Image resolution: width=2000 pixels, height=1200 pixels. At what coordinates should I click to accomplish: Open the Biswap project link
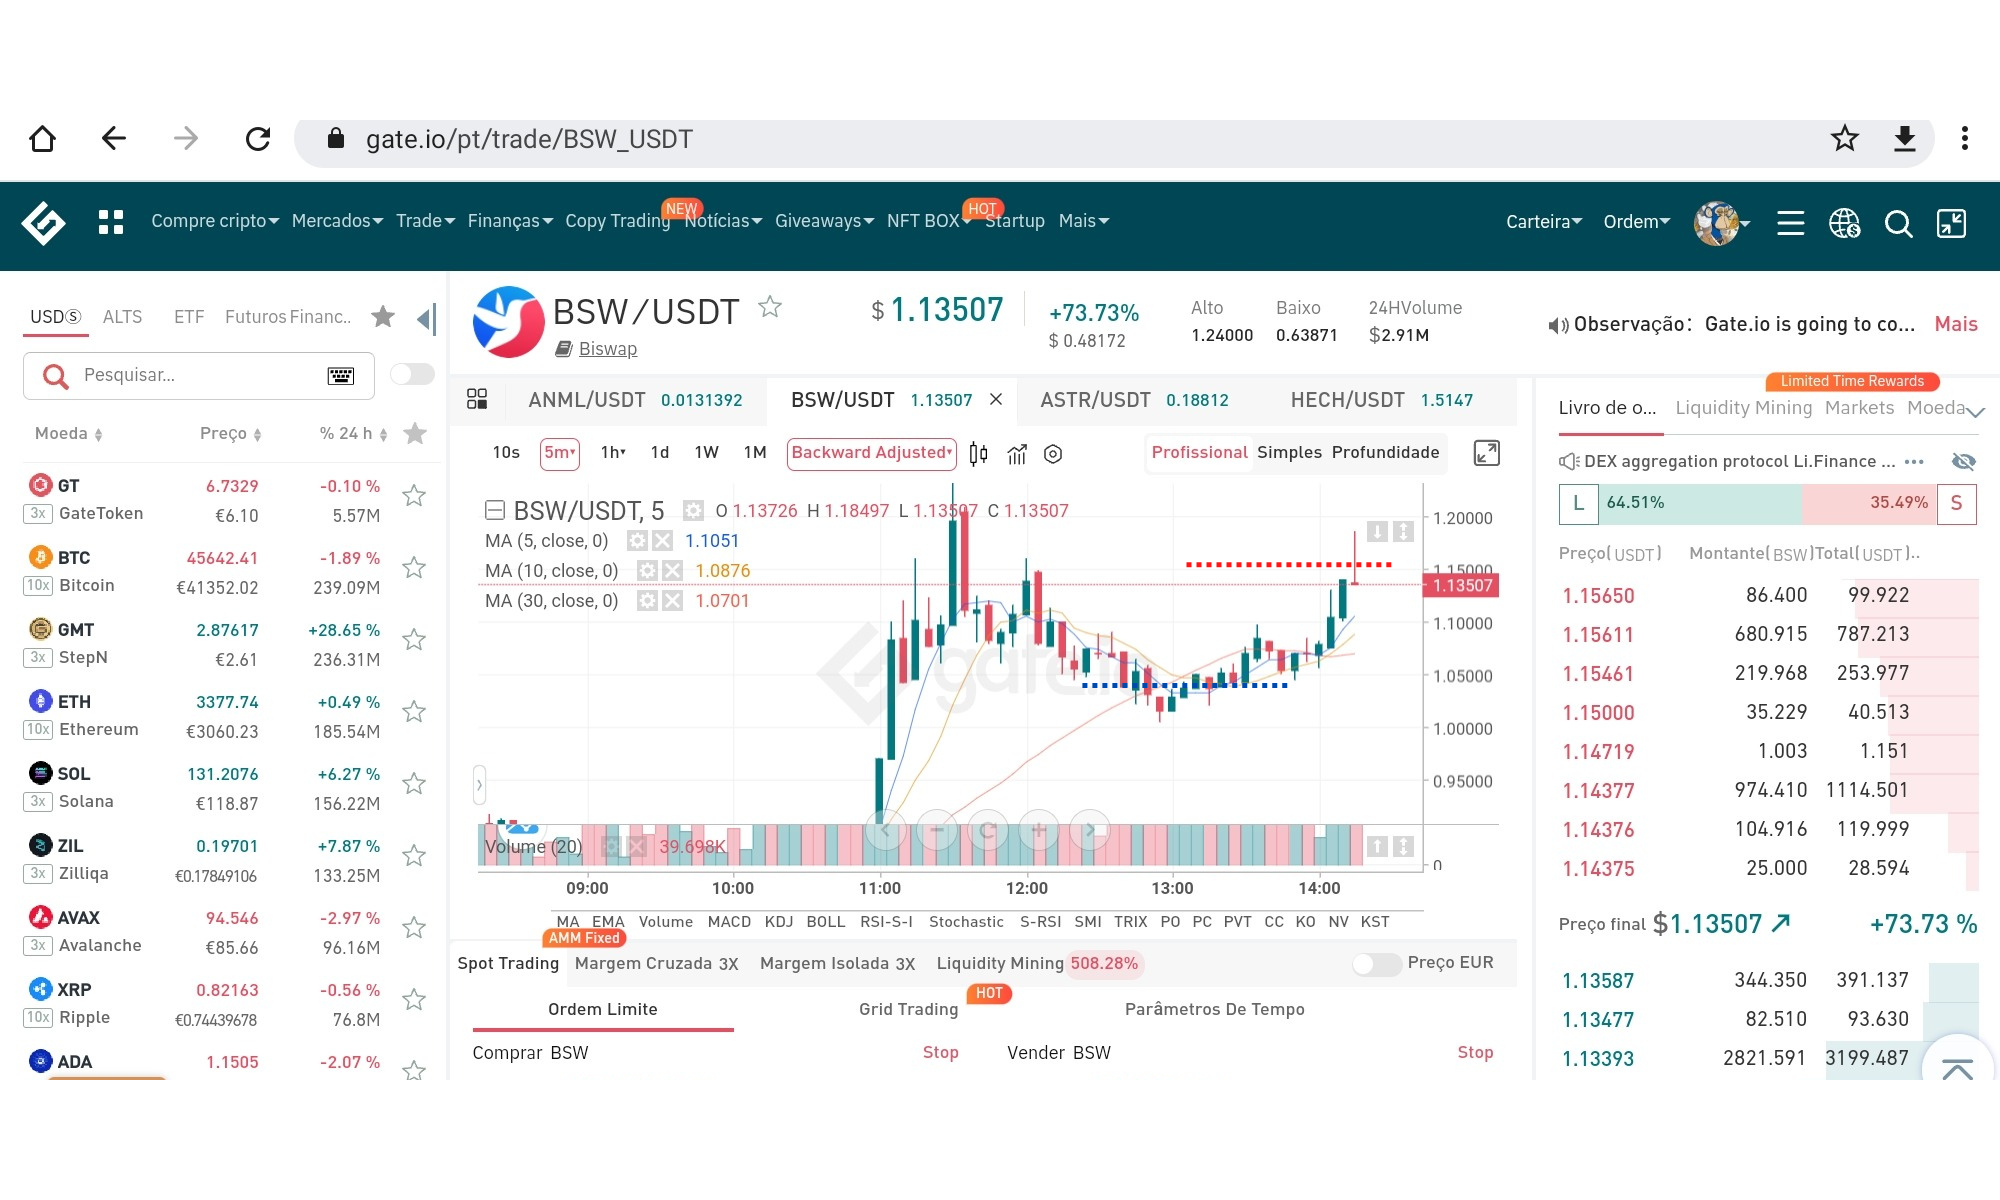(x=607, y=349)
